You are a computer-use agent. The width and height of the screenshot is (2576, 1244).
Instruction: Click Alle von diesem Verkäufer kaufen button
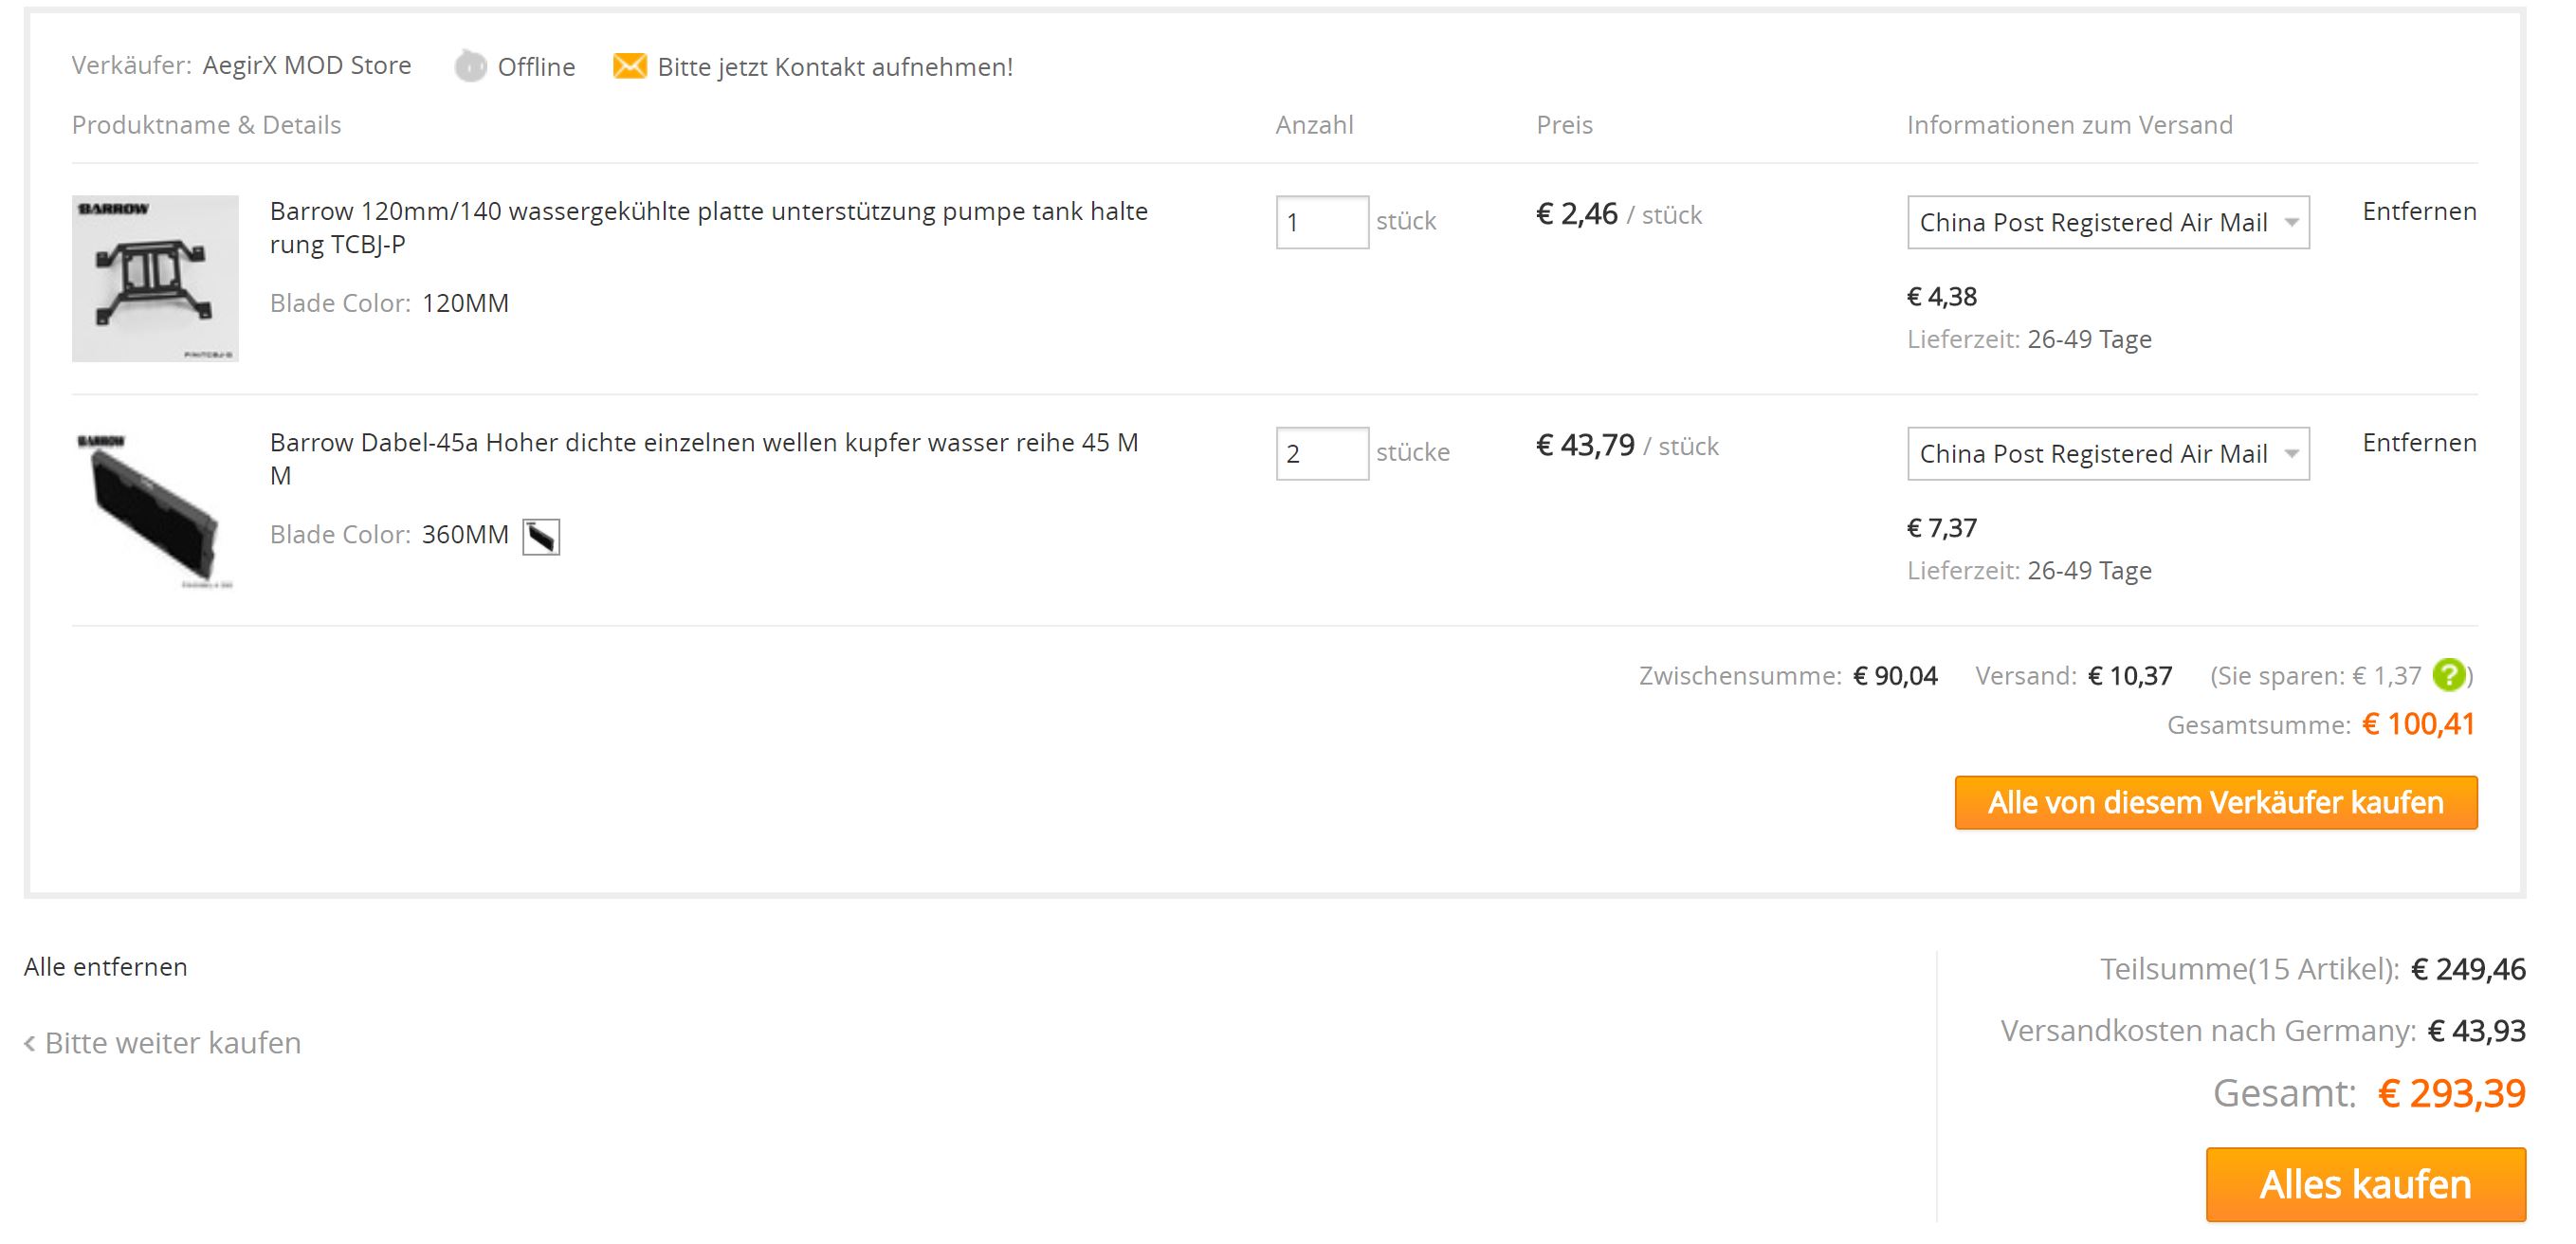click(x=2215, y=802)
